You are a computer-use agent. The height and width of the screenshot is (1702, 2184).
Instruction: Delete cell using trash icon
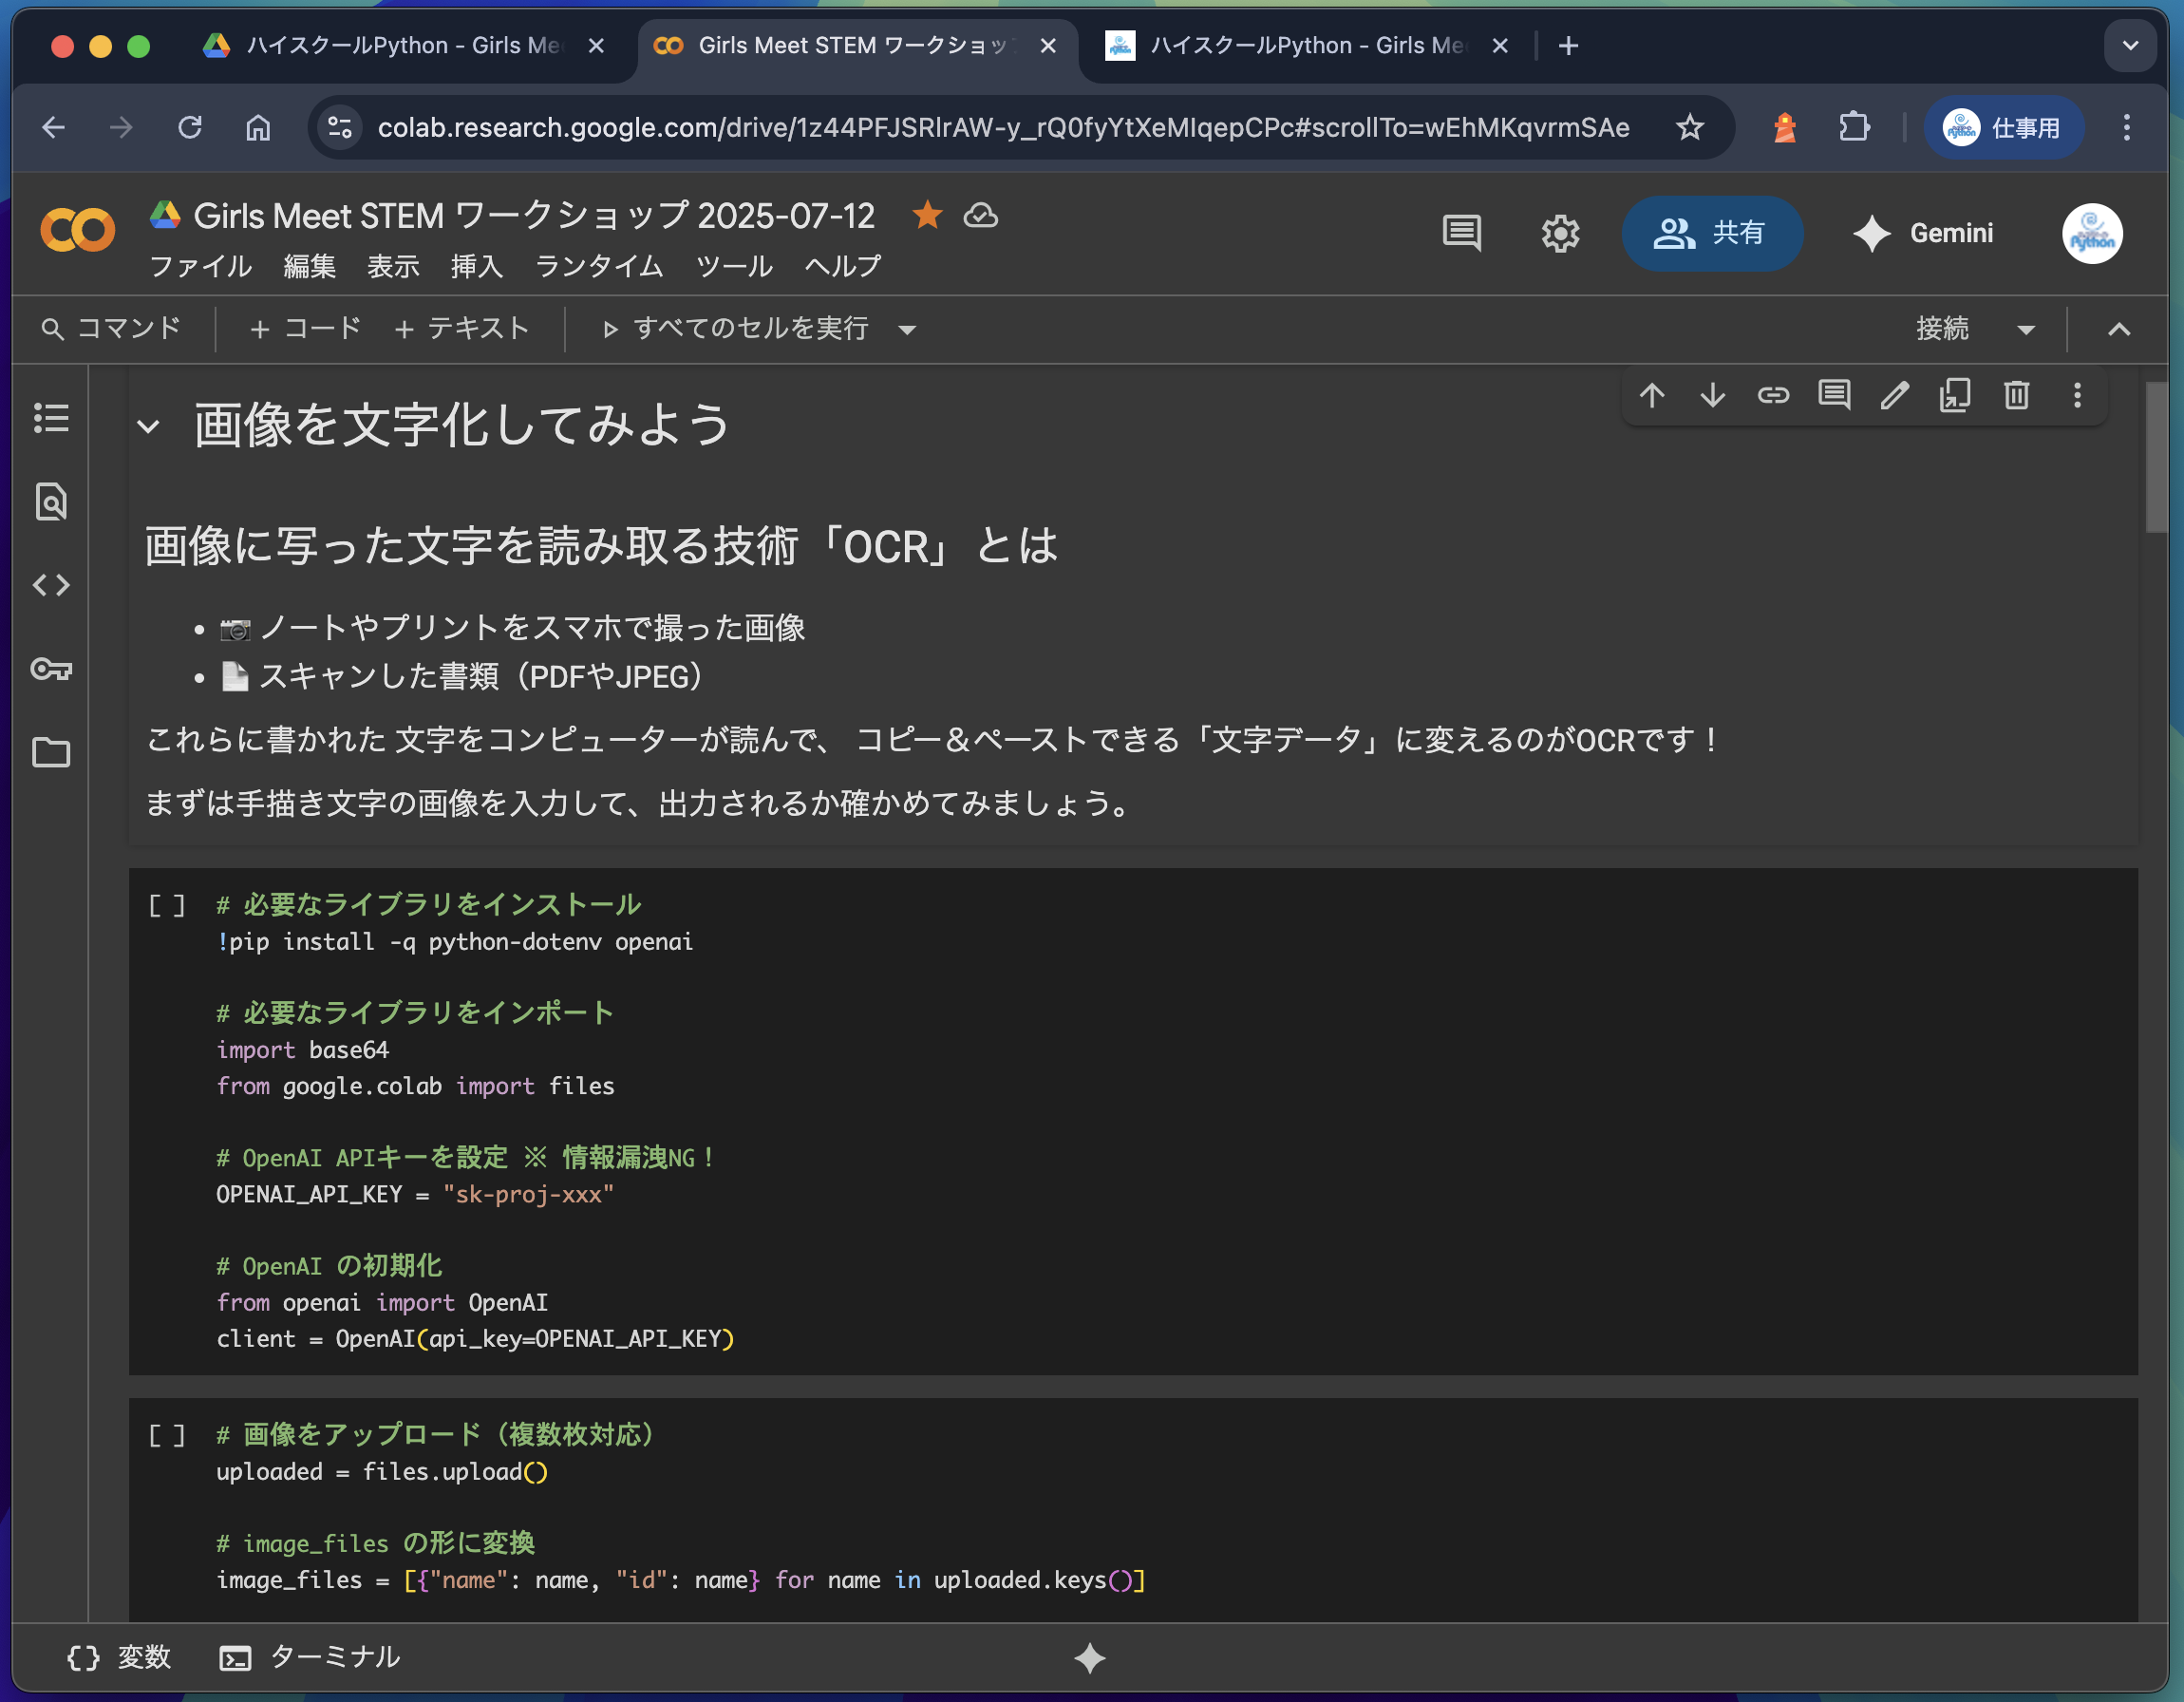click(x=2016, y=396)
